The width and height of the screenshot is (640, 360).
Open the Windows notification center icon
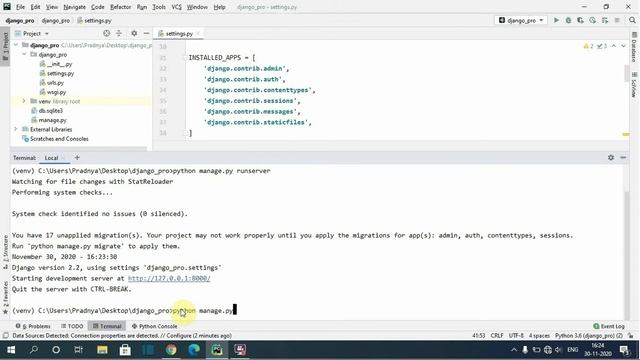click(624, 350)
